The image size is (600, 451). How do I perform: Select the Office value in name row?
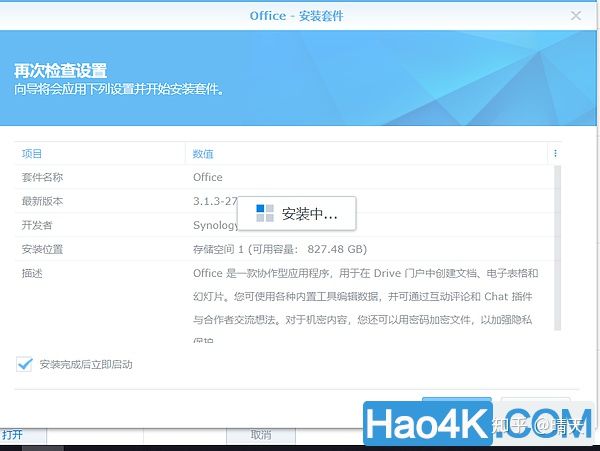click(x=208, y=177)
